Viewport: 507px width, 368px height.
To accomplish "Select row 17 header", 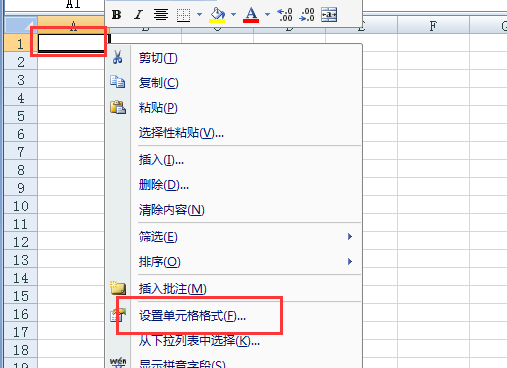I will click(21, 332).
